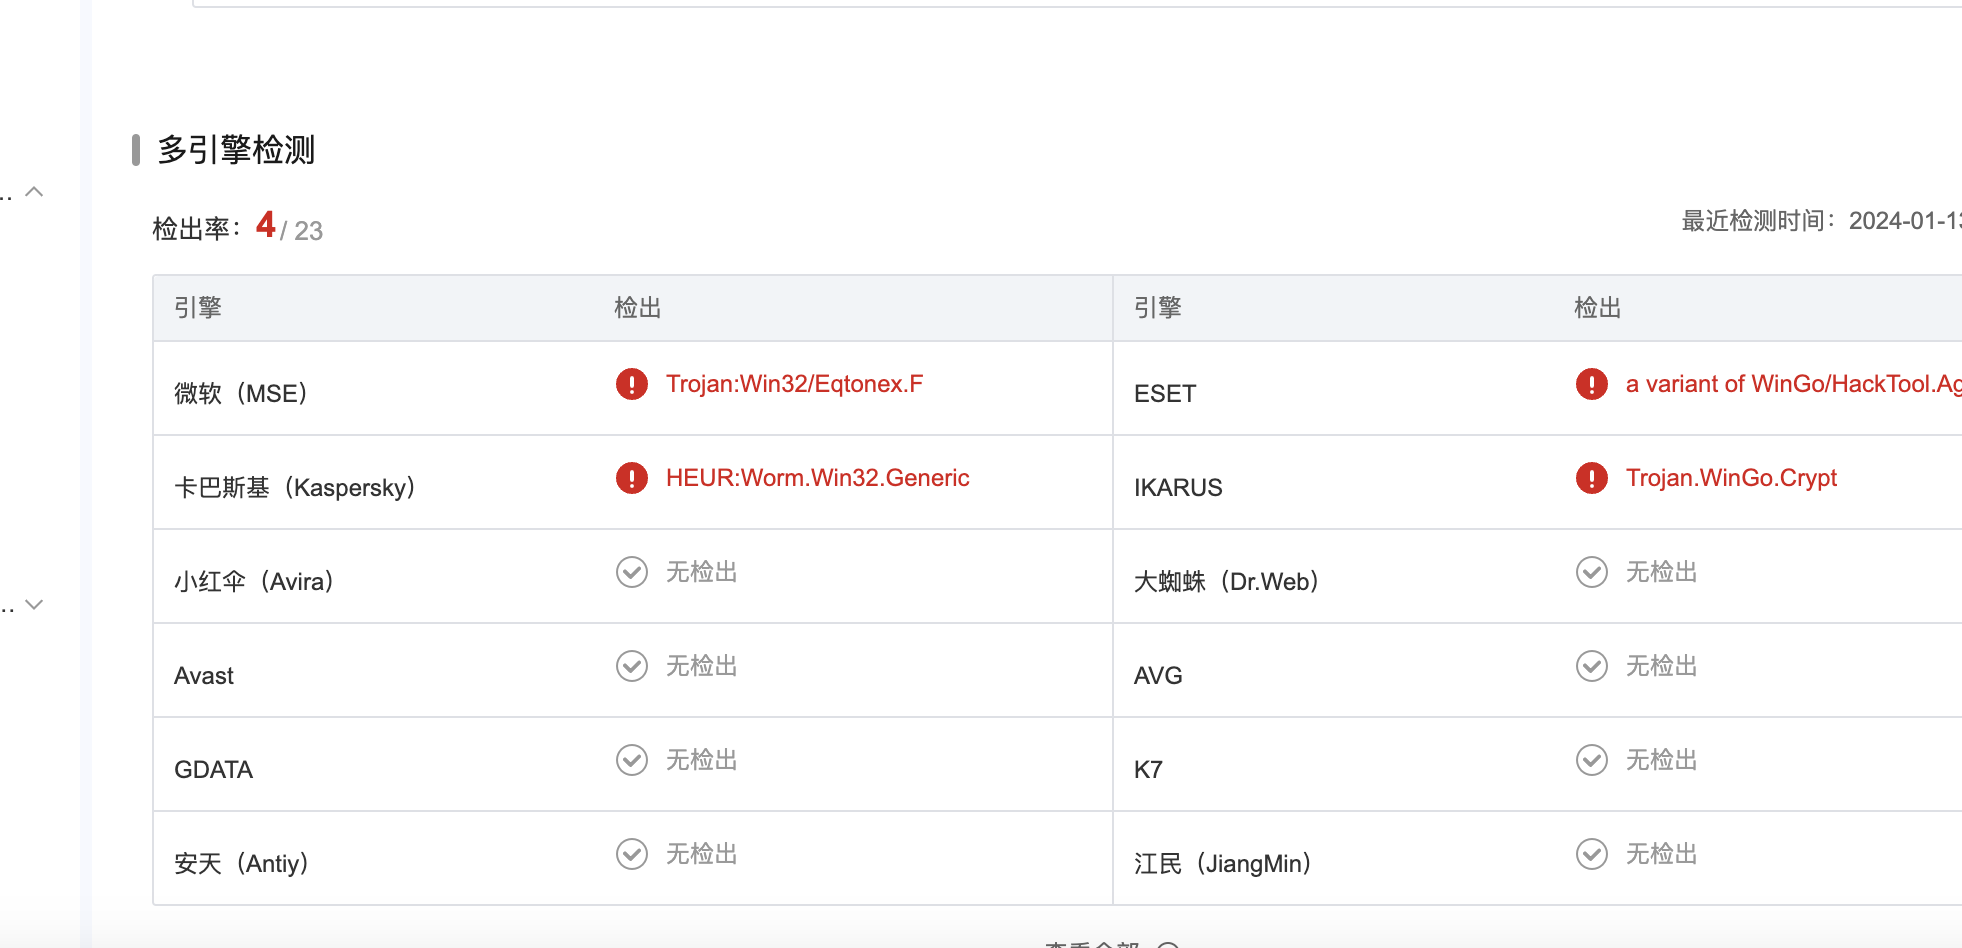The image size is (1962, 948).
Task: Click the gray checkmark icon in AVG row
Action: 1591,666
